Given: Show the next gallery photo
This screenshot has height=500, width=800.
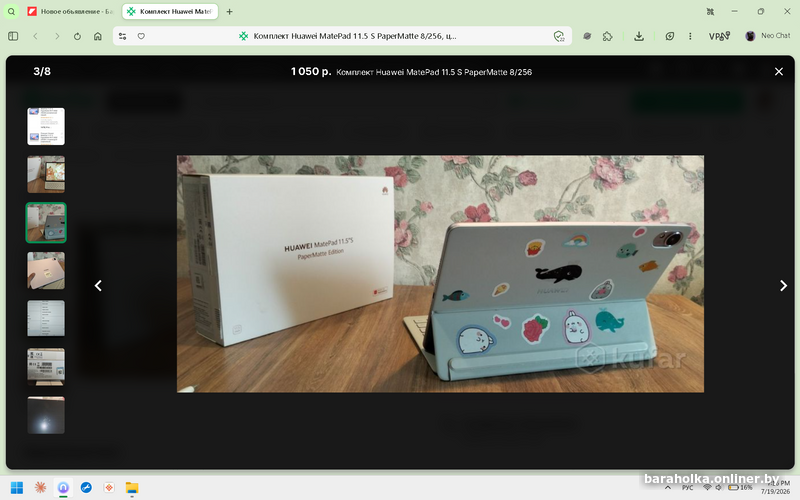Looking at the screenshot, I should pos(783,286).
